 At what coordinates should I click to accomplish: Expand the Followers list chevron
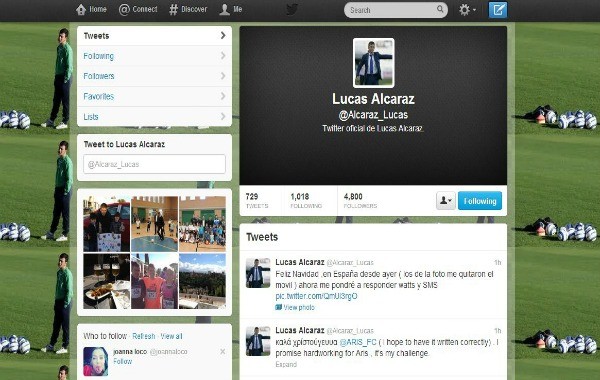pos(223,76)
